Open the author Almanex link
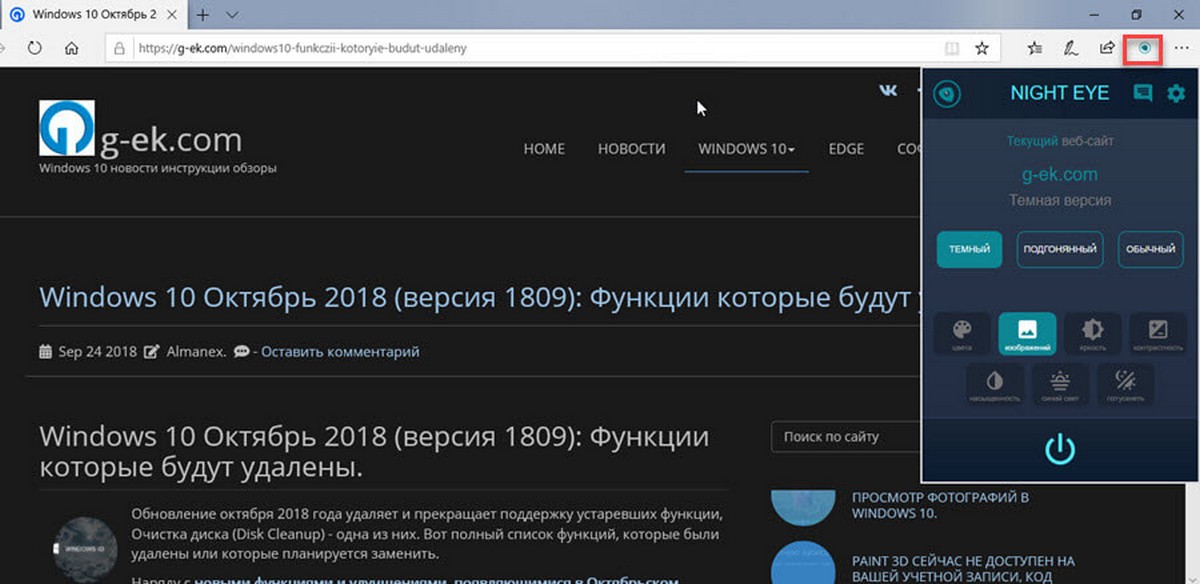The width and height of the screenshot is (1200, 584). [x=195, y=352]
